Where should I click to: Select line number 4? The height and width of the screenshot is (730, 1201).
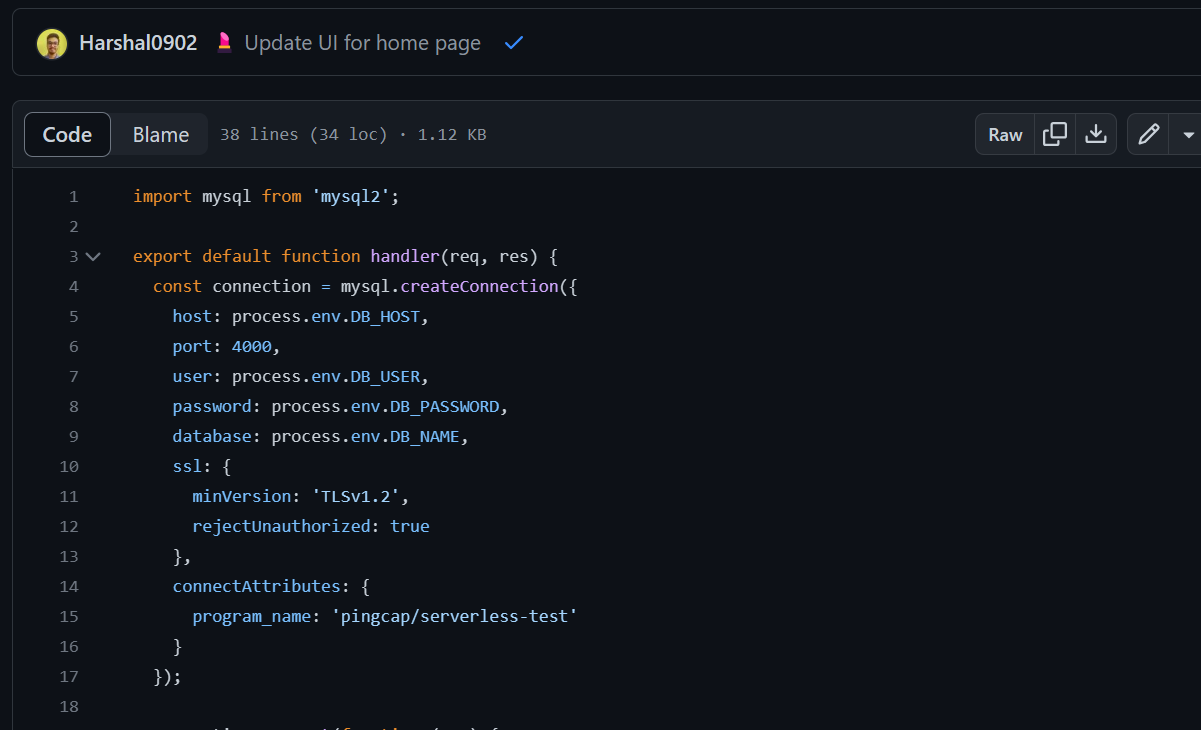click(73, 286)
